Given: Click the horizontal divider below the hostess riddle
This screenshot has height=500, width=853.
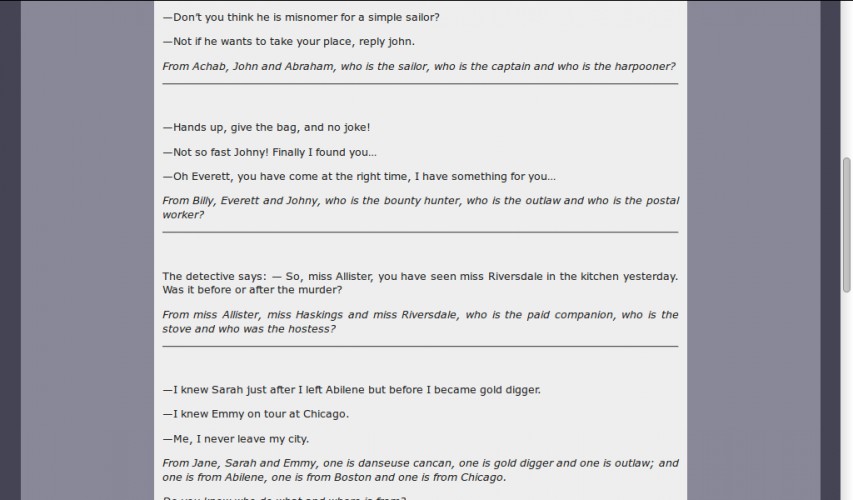Looking at the screenshot, I should click(420, 346).
